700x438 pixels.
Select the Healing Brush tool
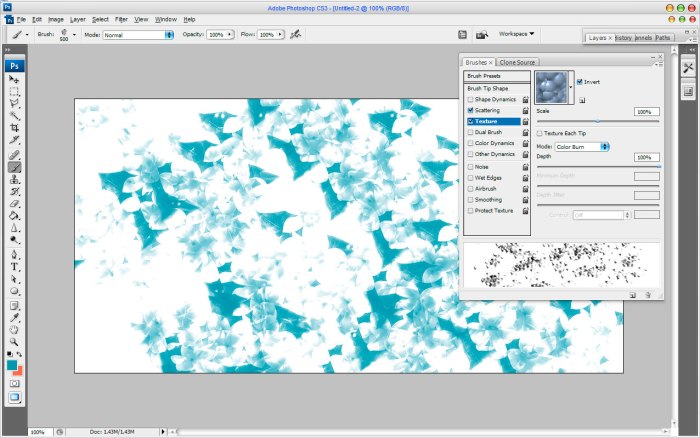(14, 155)
